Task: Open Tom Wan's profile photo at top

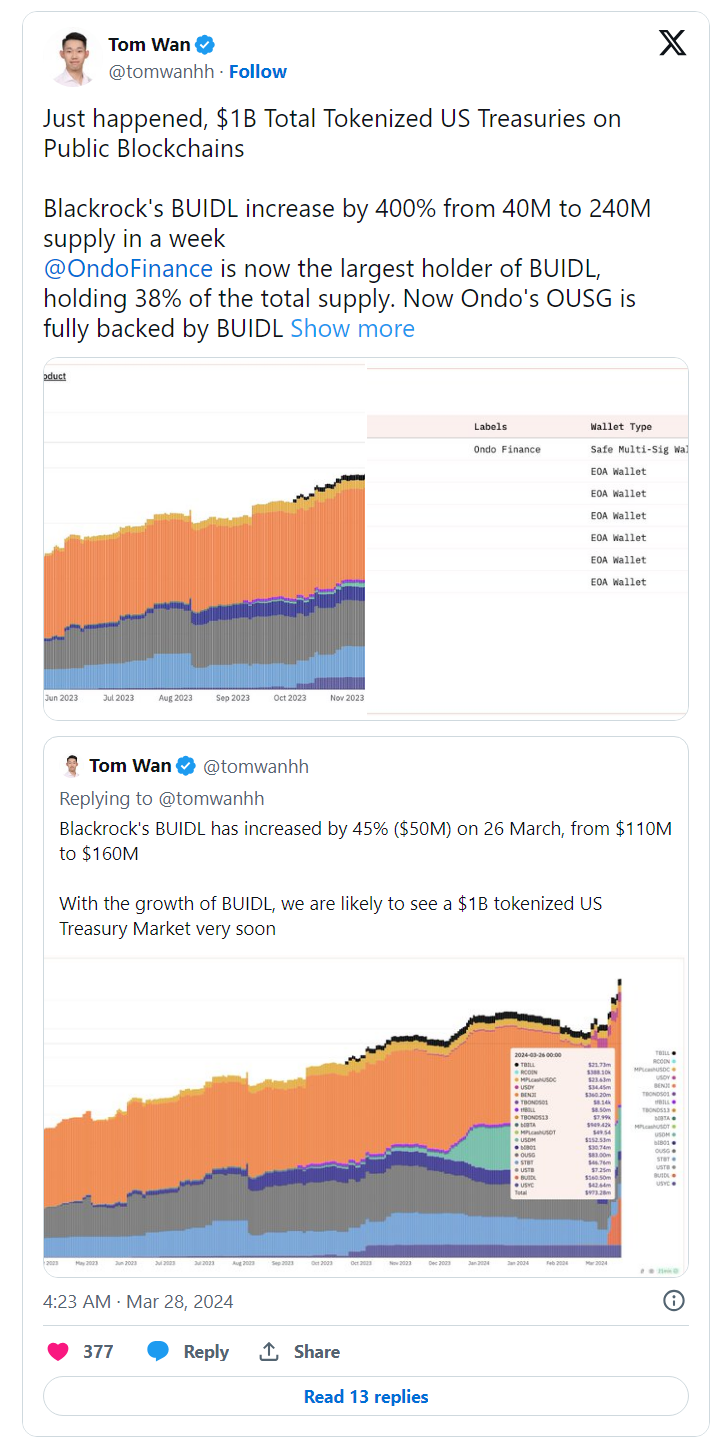Action: click(x=70, y=58)
